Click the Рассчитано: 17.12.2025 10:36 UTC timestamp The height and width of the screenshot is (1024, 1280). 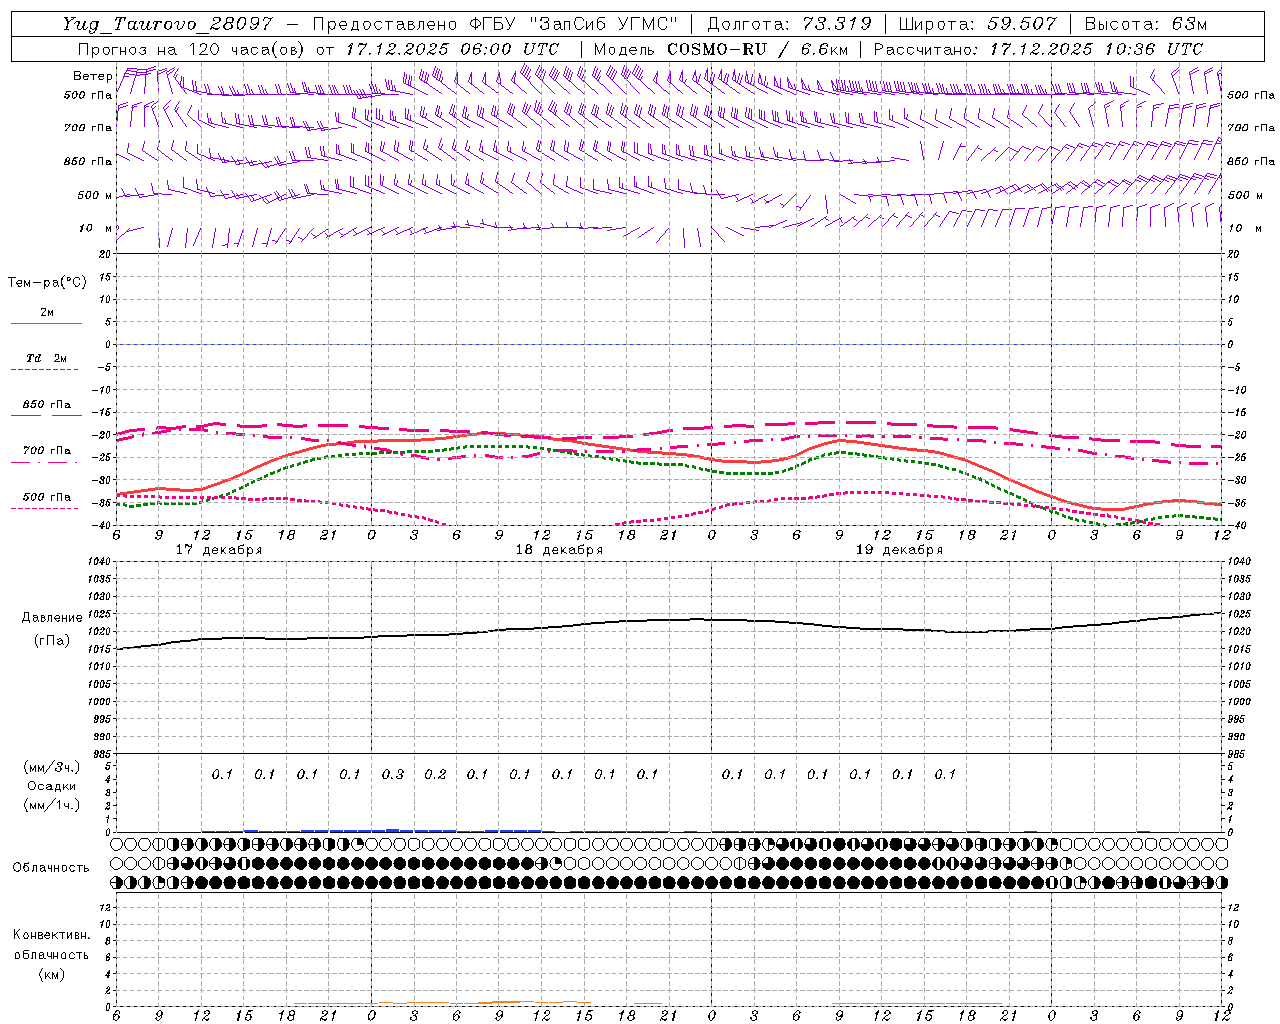[1038, 49]
